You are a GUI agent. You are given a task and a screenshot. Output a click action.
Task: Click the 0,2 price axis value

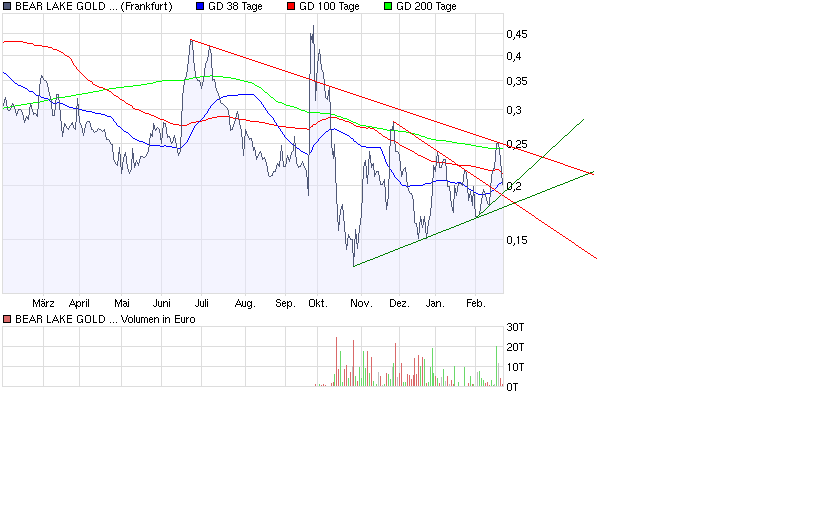(514, 186)
